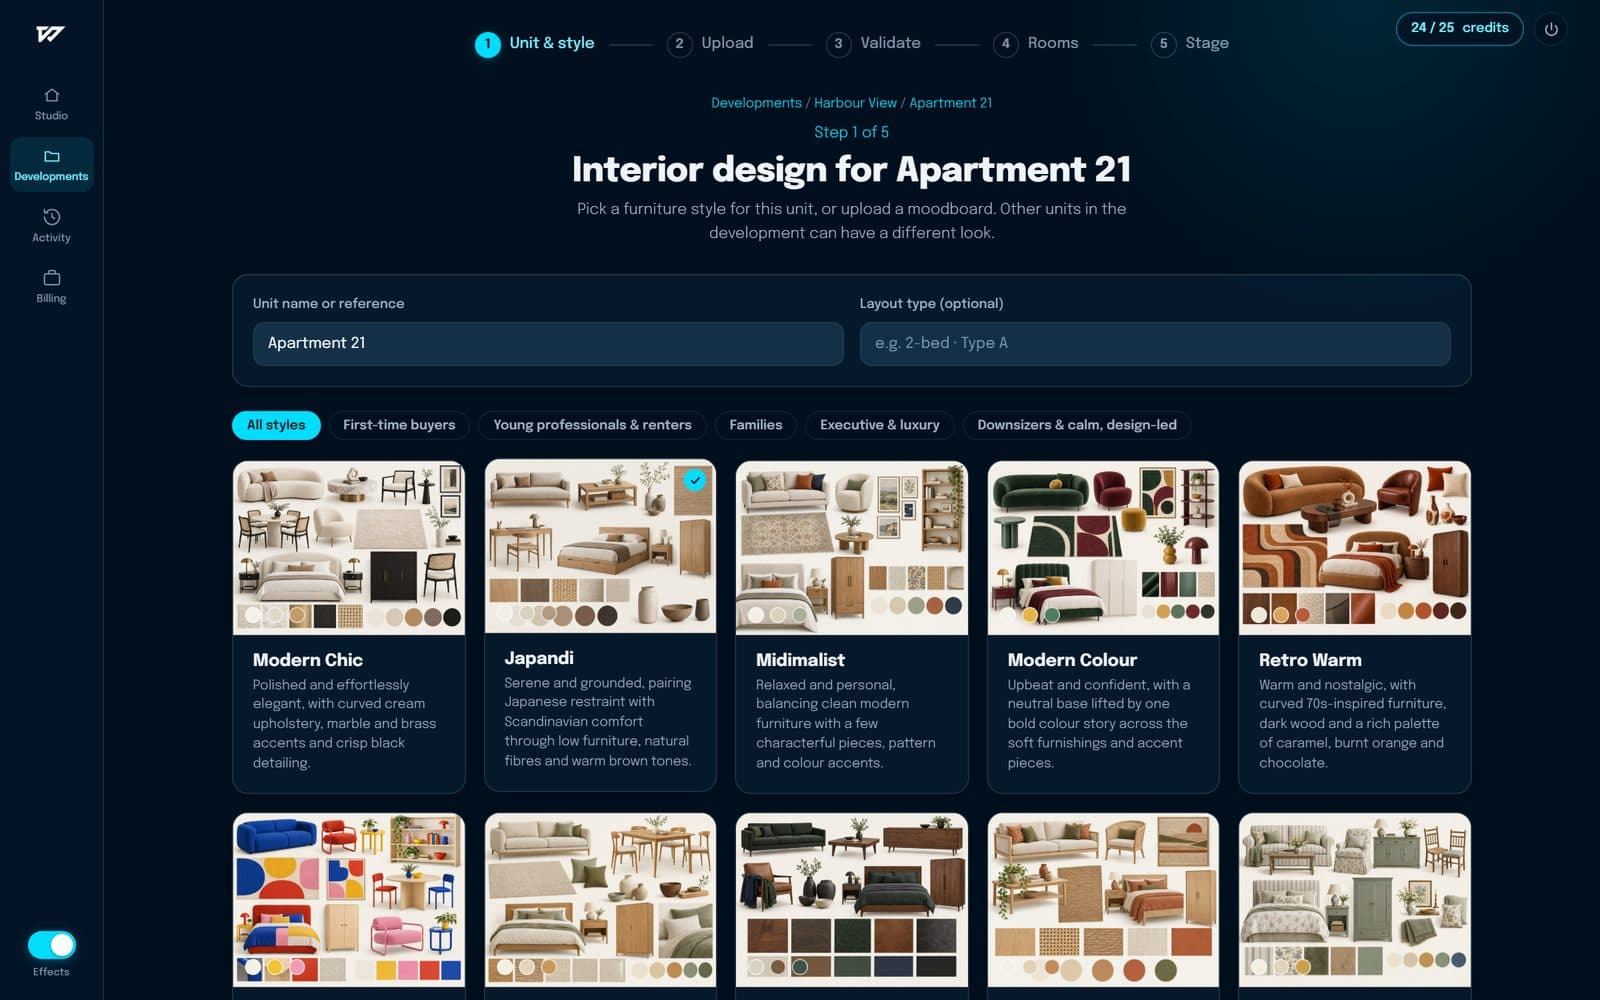
Task: Toggle the Effects switch
Action: click(x=52, y=945)
